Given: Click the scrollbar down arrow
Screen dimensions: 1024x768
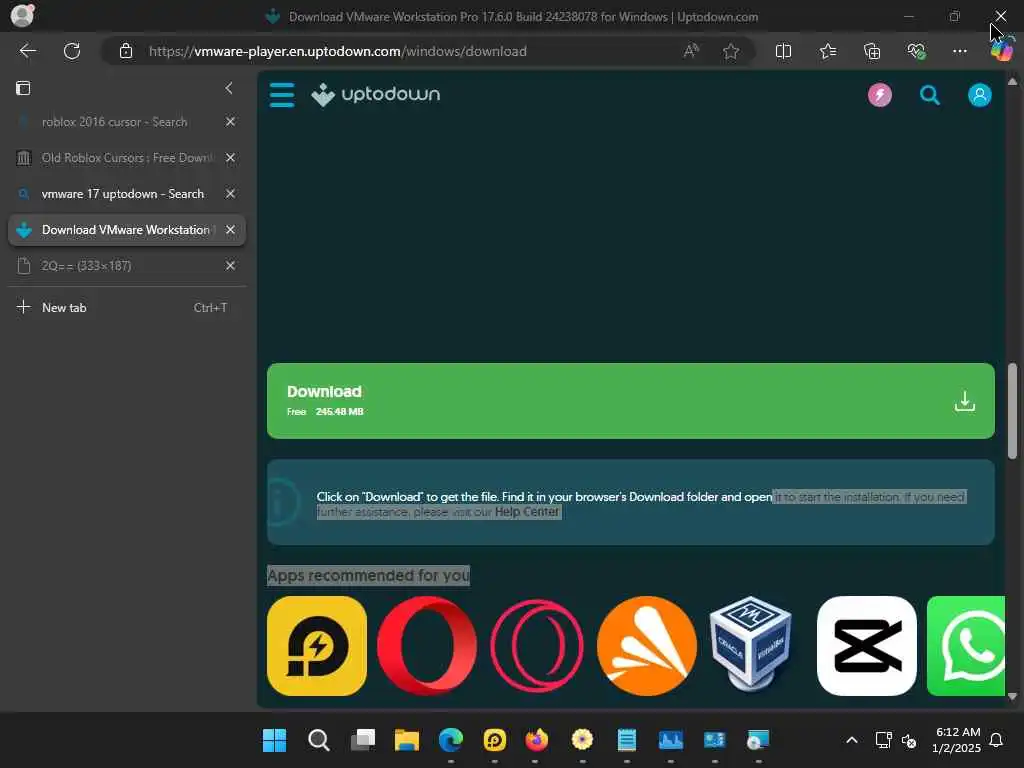Looking at the screenshot, I should [x=1012, y=696].
